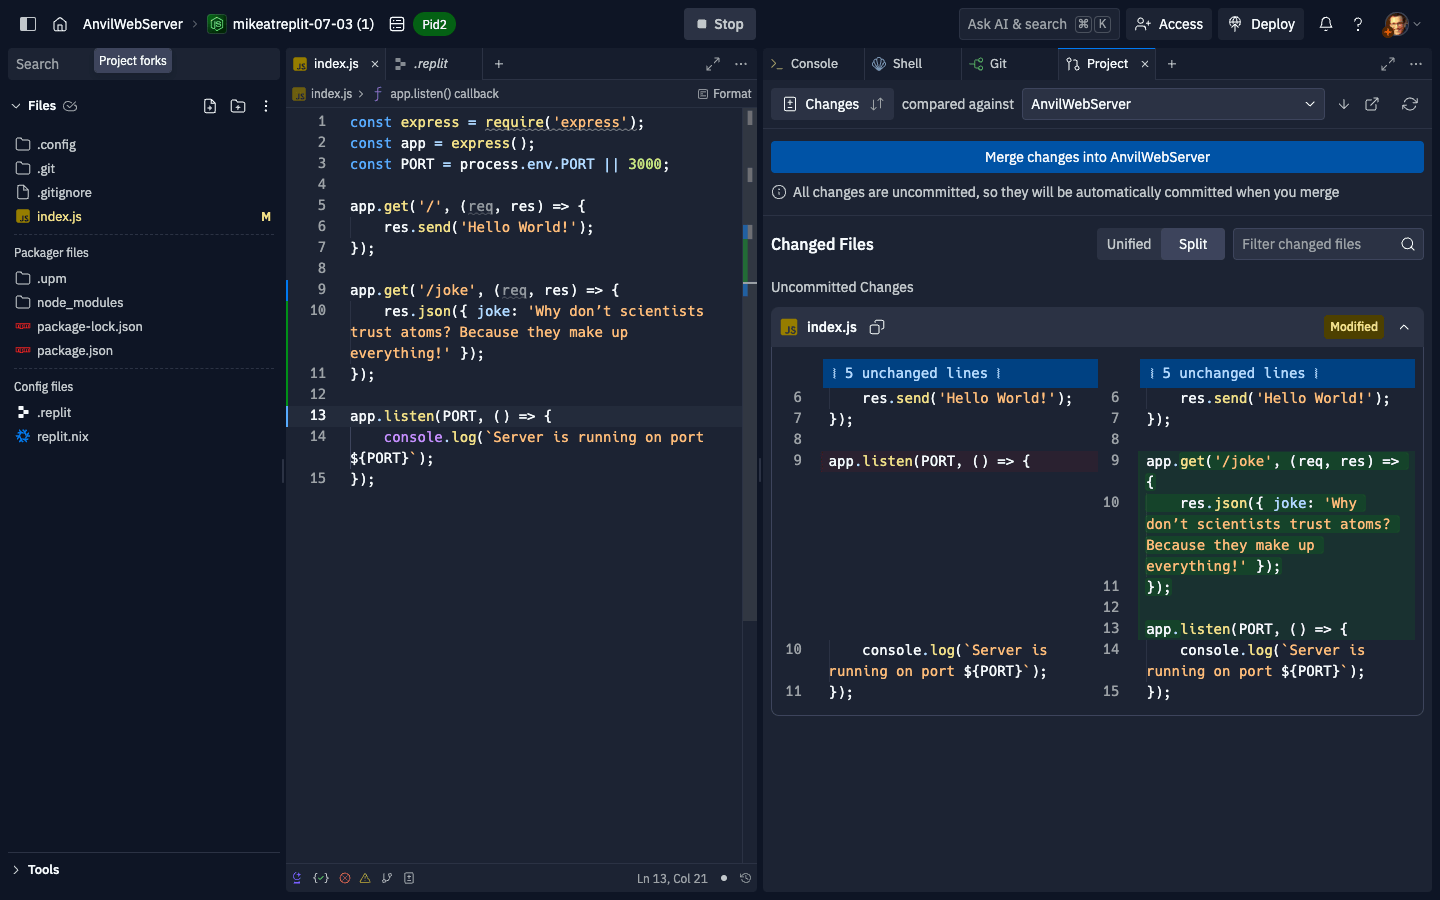Maximize the editor pane with expand icon
The height and width of the screenshot is (900, 1440).
[713, 64]
